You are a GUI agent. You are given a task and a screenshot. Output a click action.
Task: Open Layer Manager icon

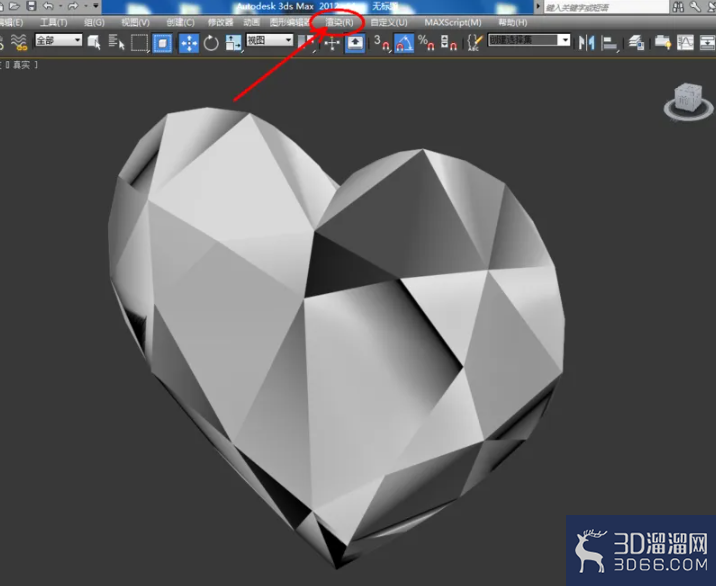(637, 43)
